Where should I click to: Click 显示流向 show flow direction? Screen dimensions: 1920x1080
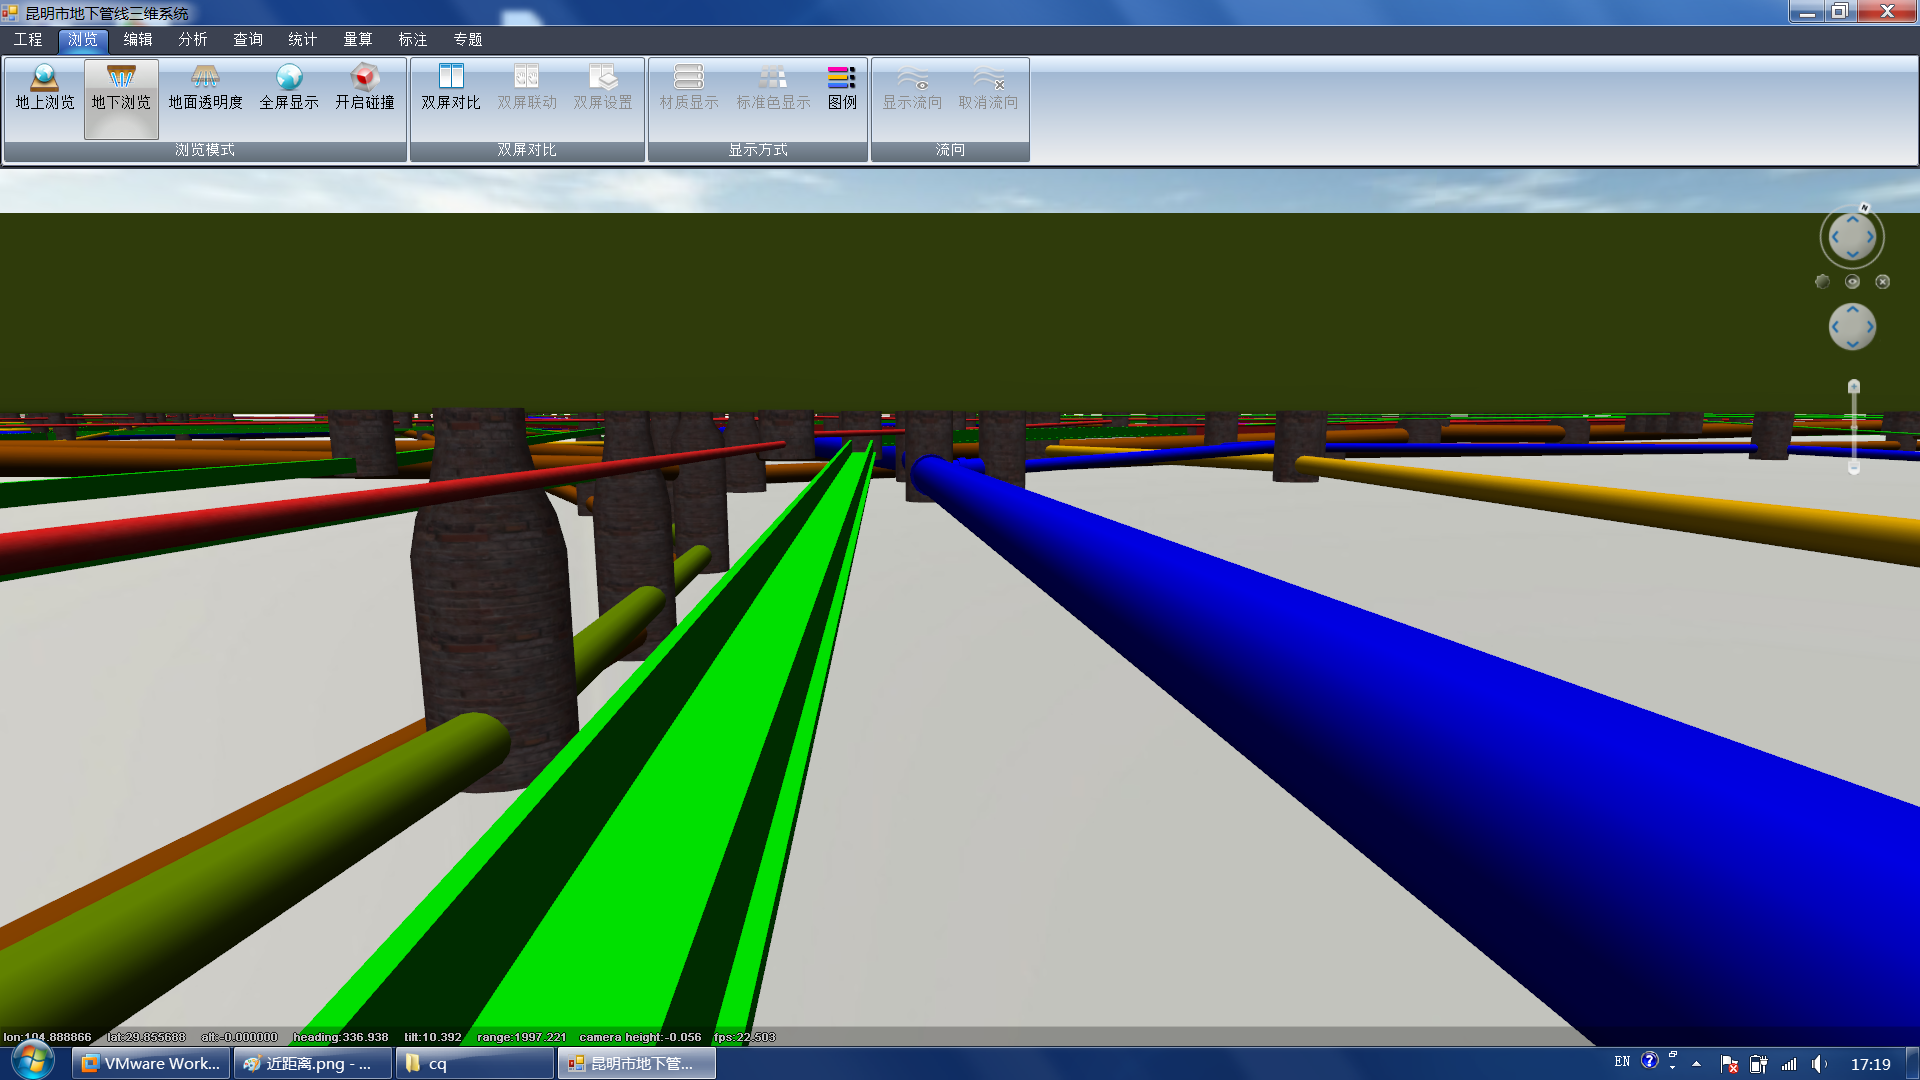point(912,88)
